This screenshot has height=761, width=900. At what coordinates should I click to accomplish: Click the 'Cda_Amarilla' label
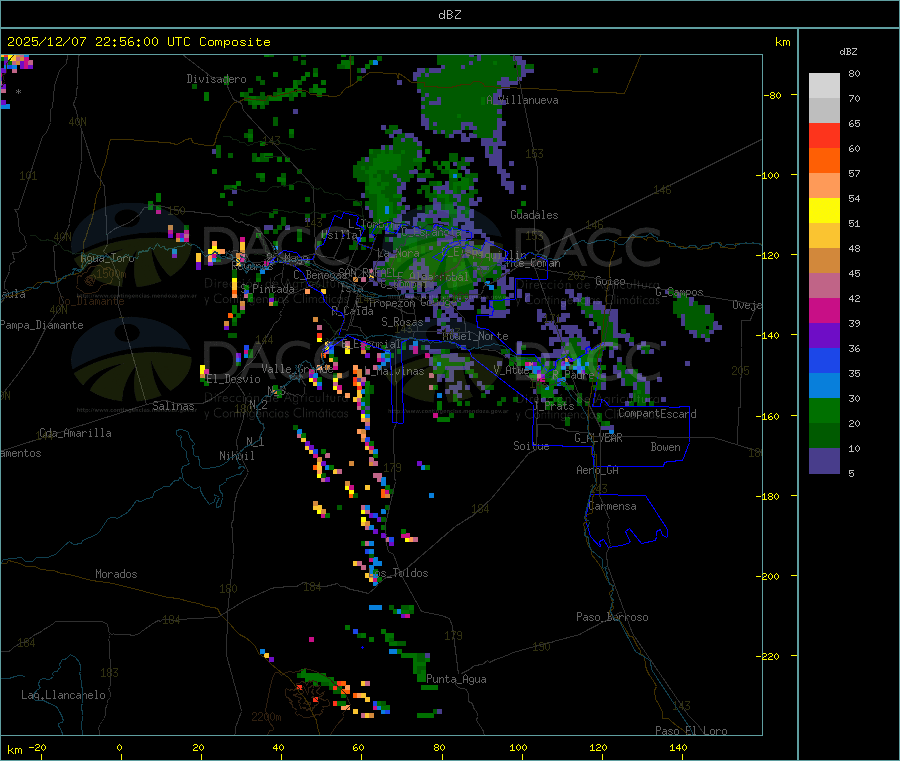75,433
